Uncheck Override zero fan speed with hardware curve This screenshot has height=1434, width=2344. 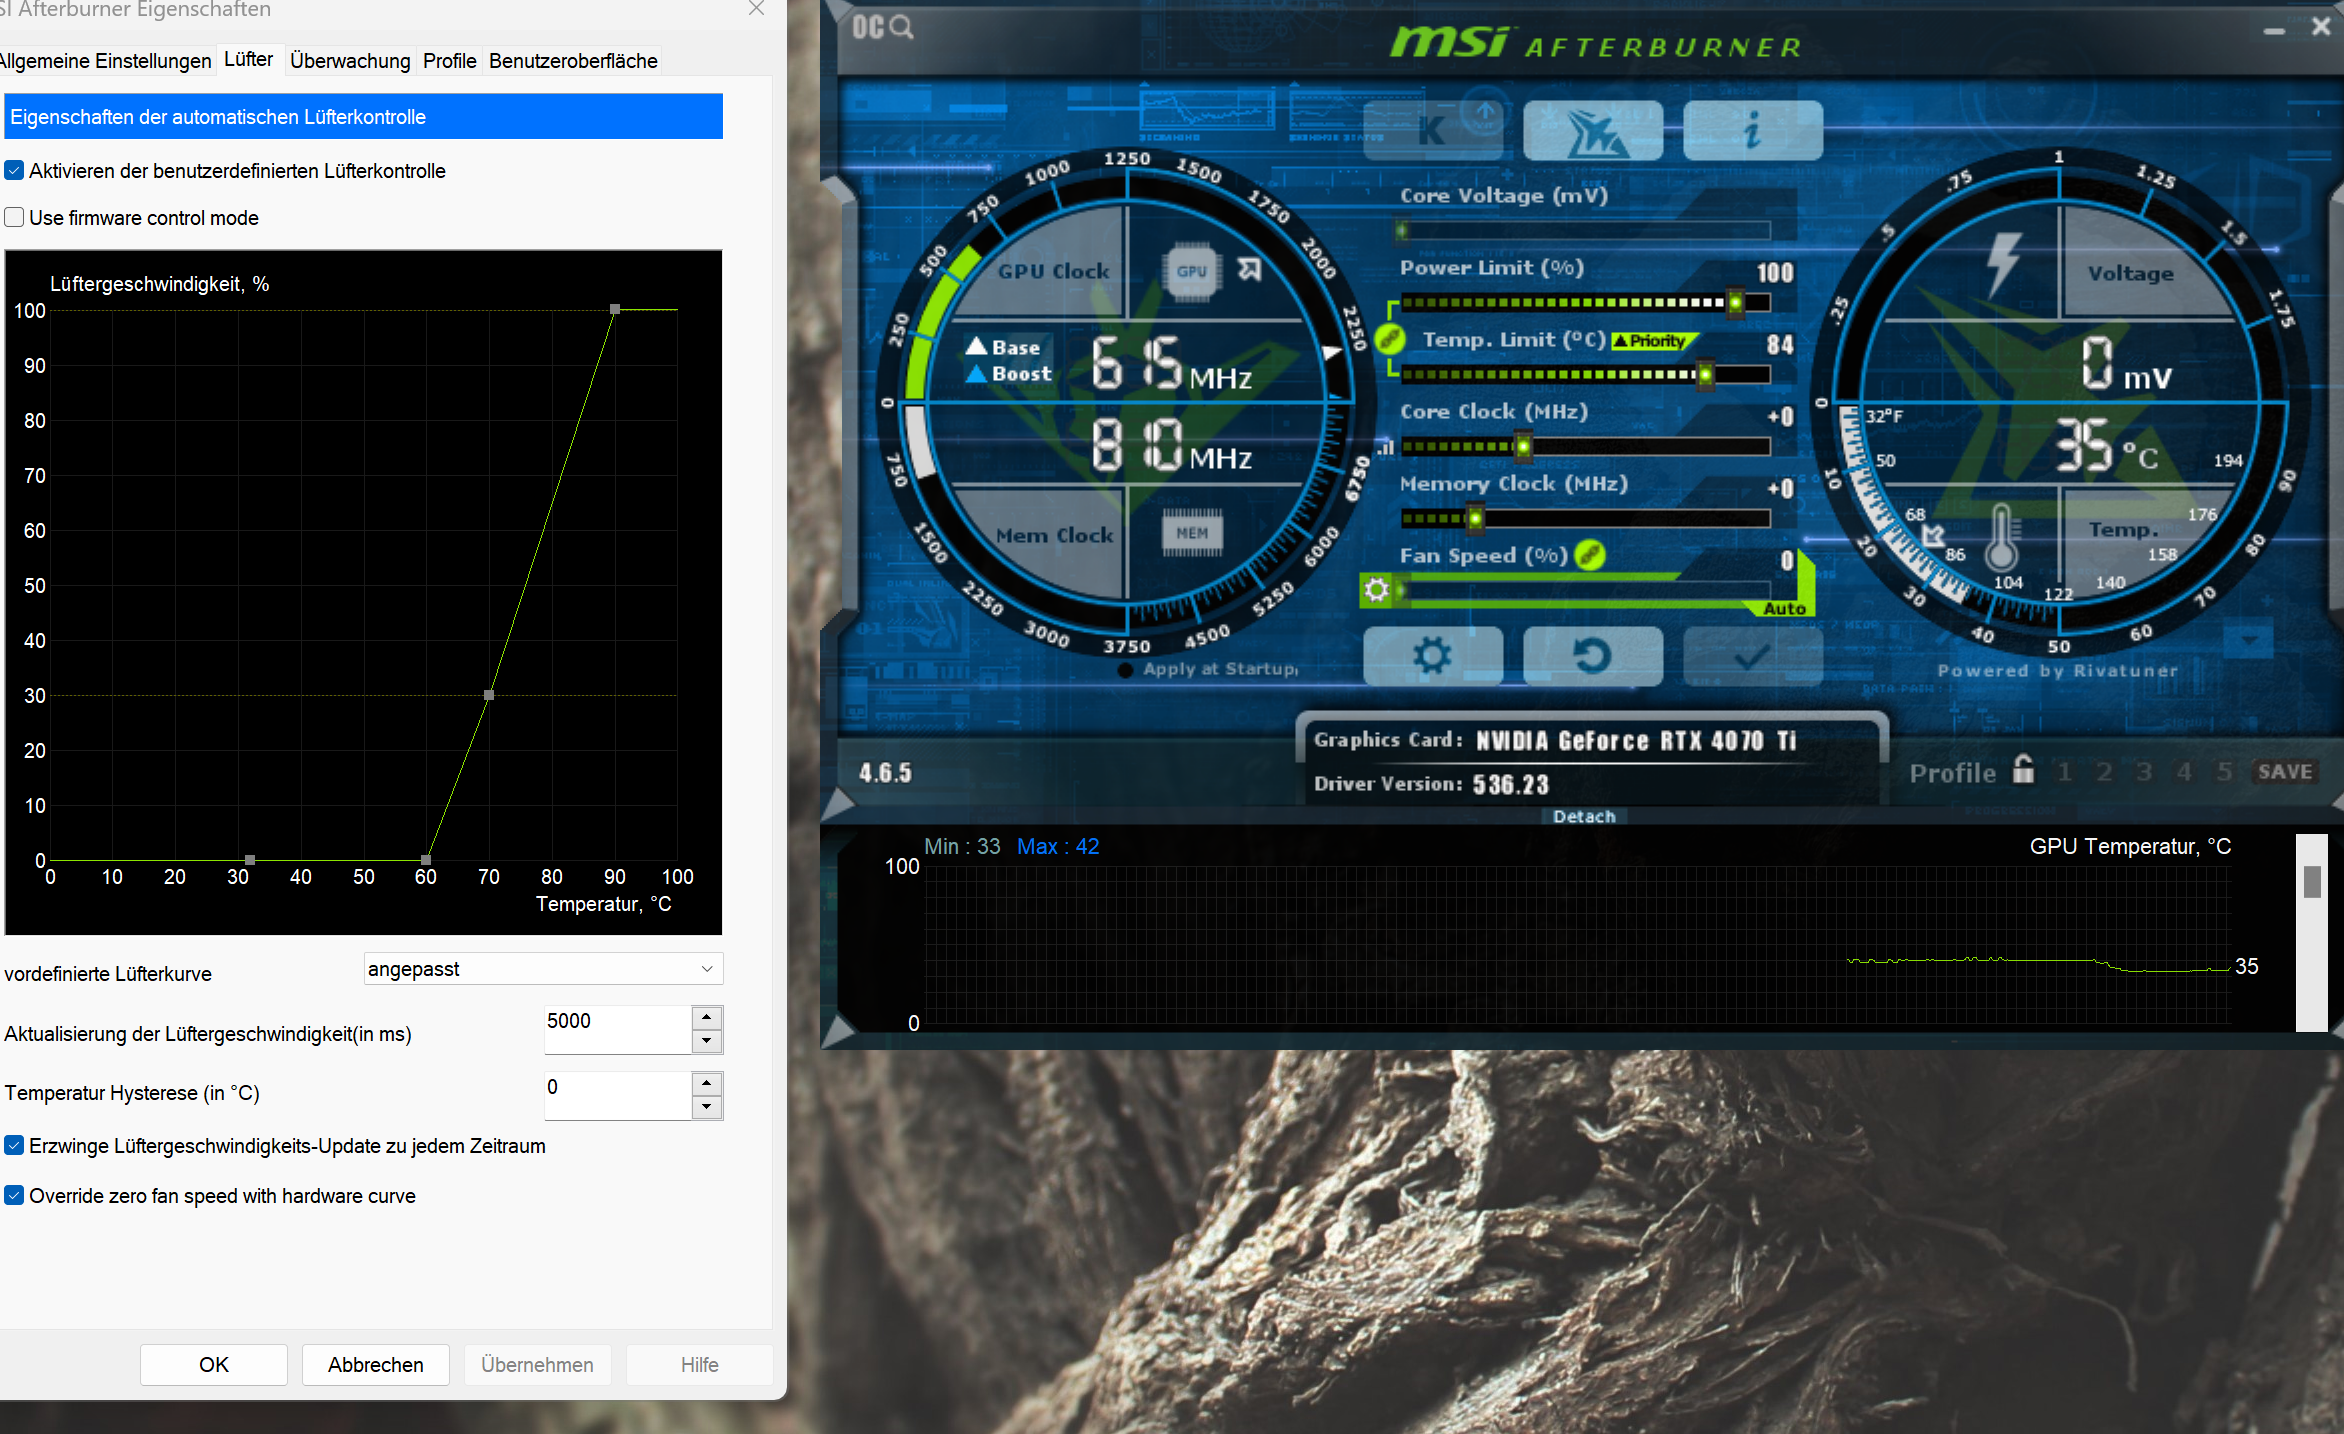pos(15,1196)
